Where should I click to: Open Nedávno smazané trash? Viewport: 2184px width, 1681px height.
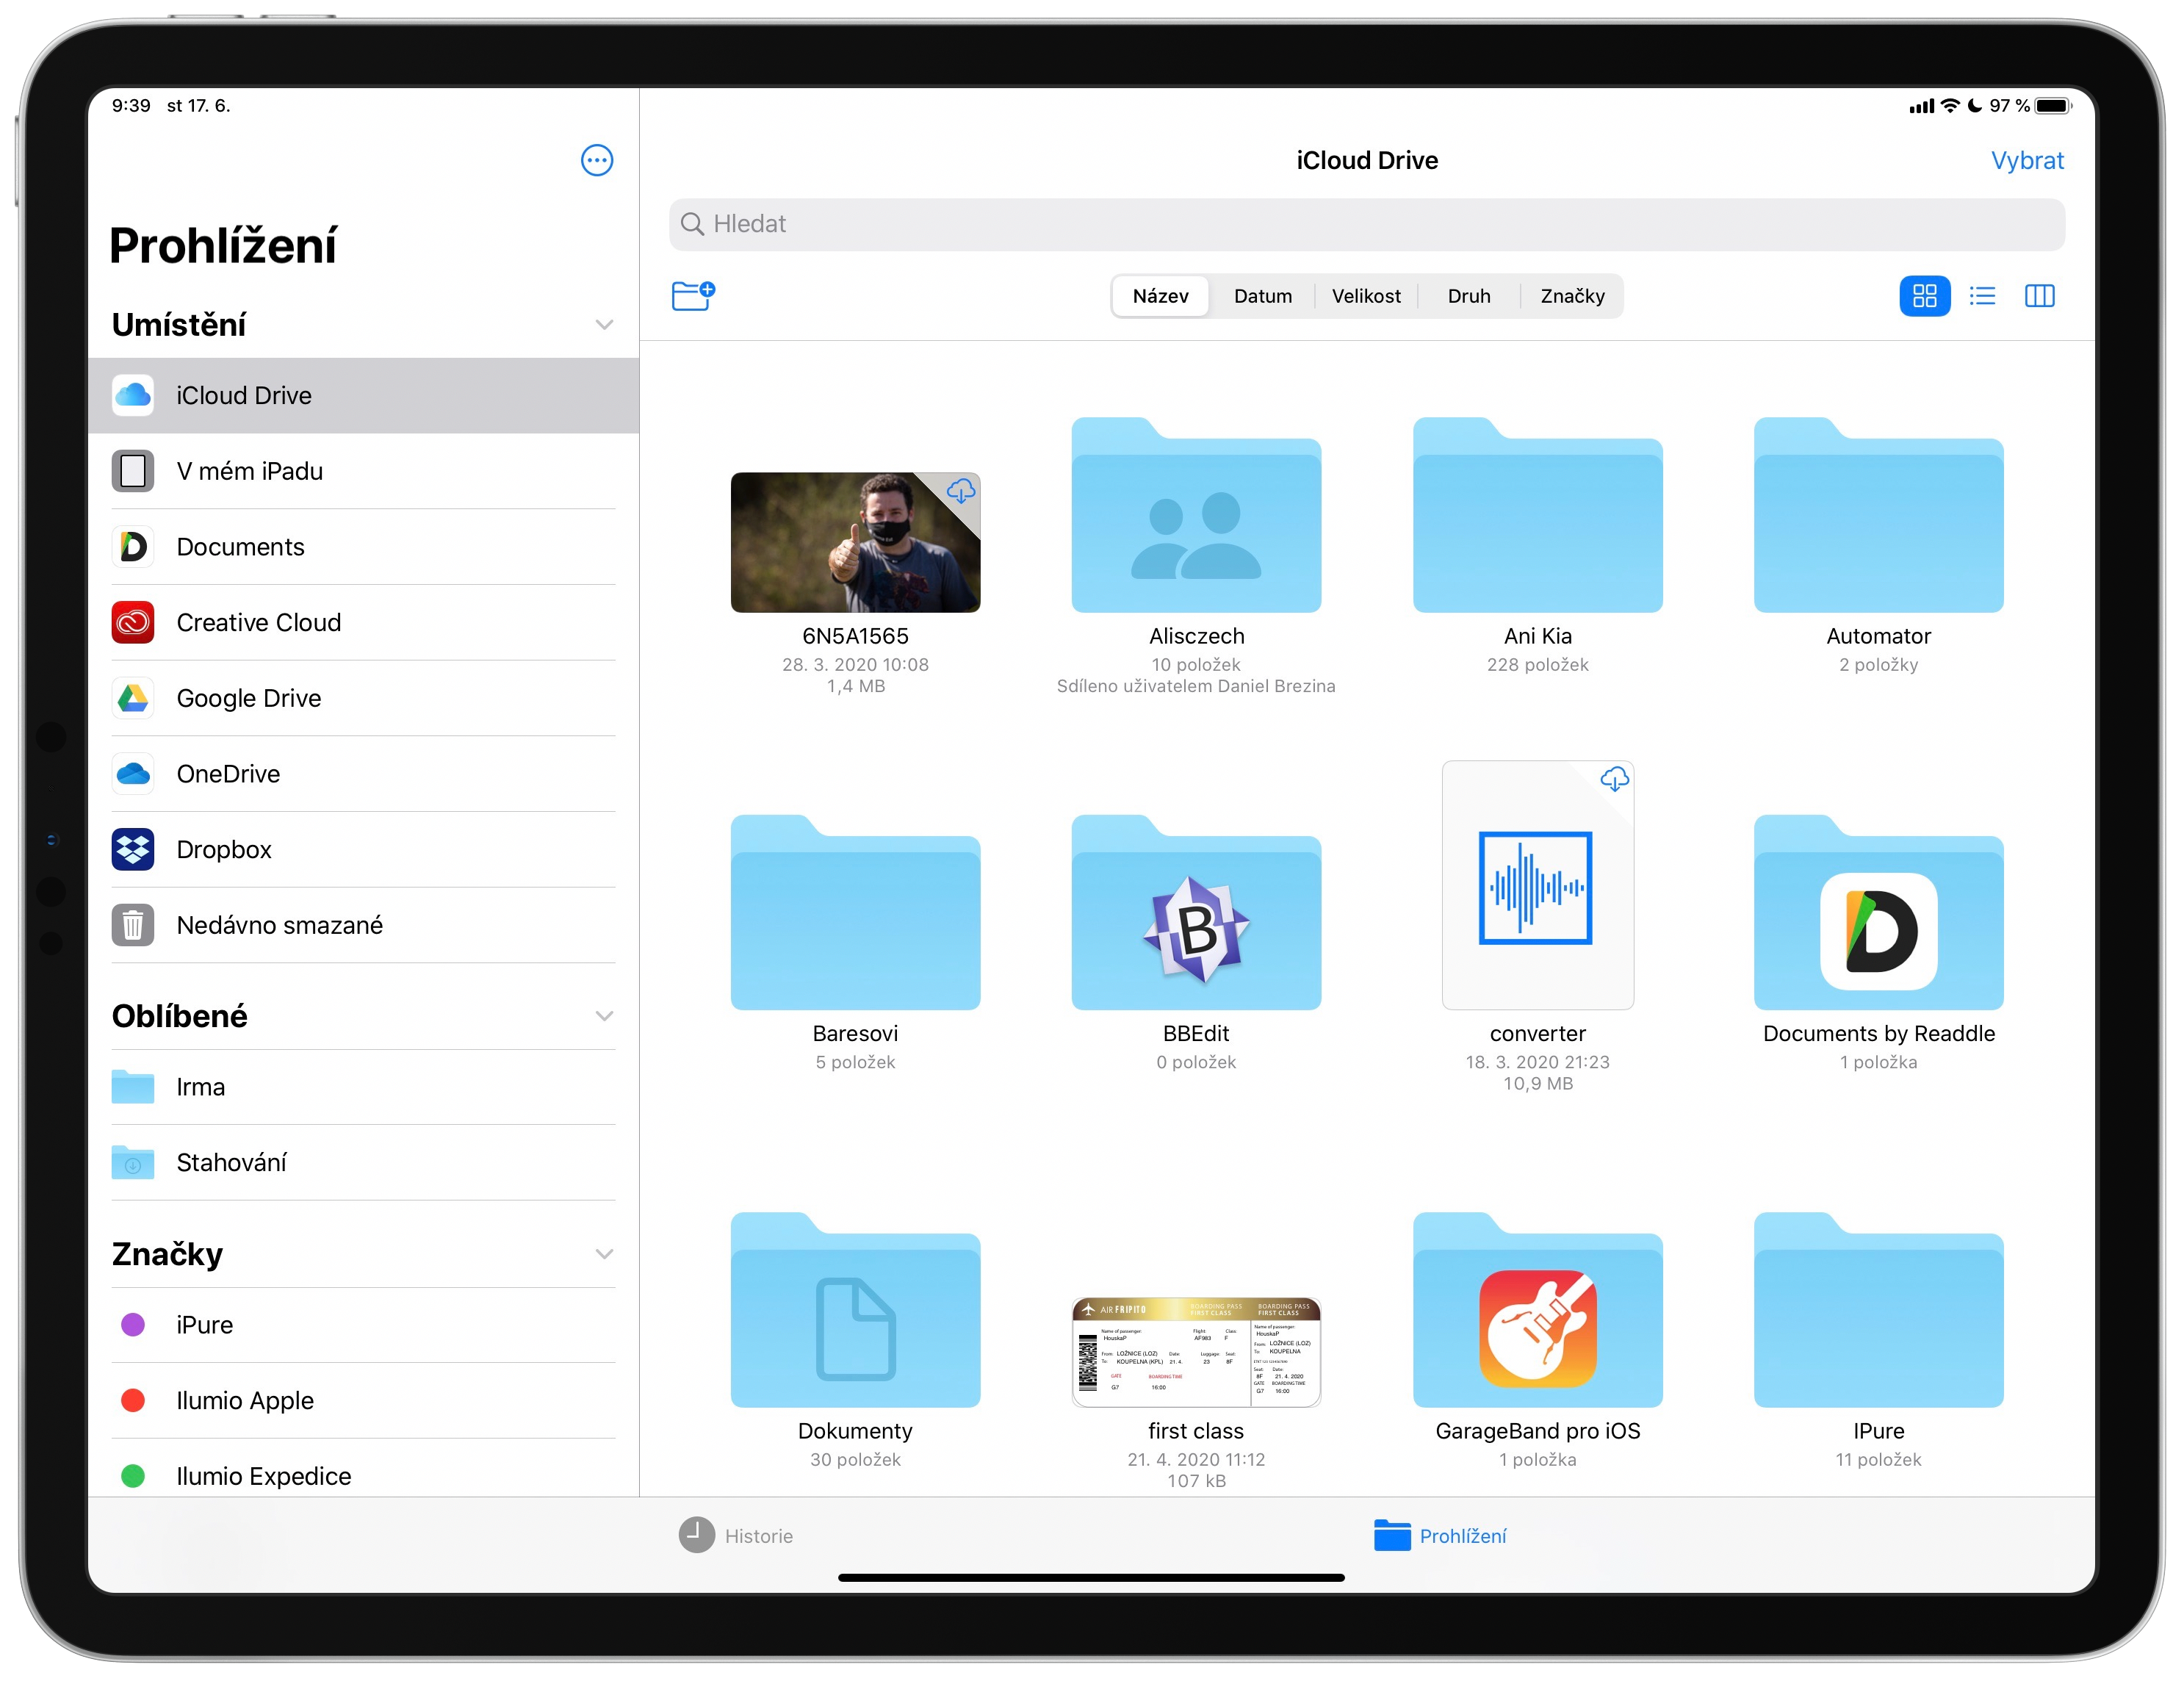(x=279, y=925)
